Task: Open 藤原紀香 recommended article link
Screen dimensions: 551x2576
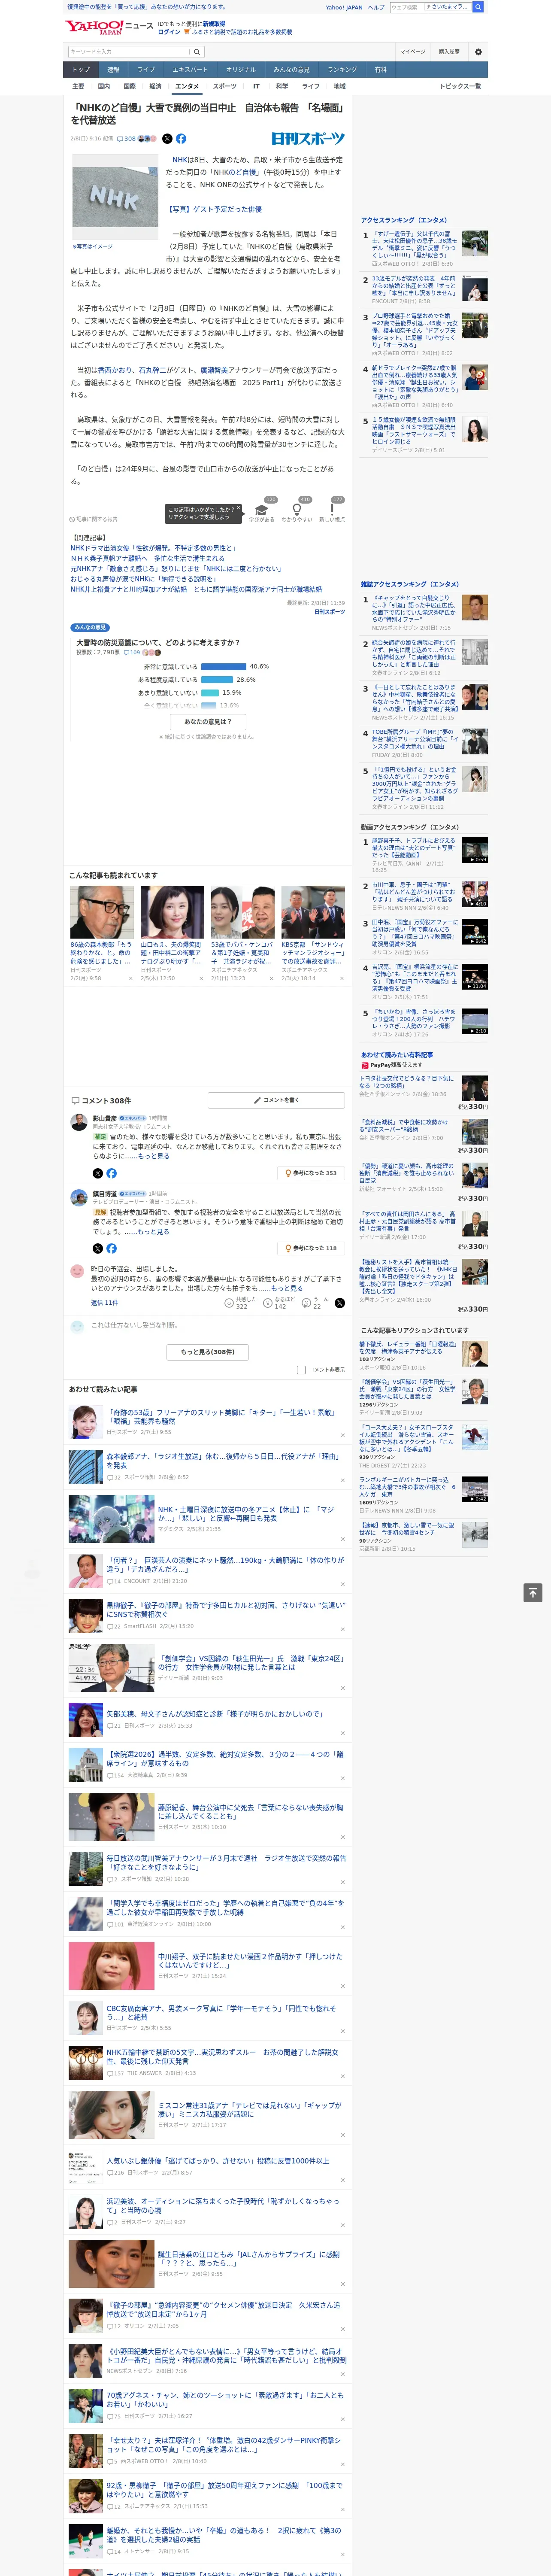Action: (250, 1811)
